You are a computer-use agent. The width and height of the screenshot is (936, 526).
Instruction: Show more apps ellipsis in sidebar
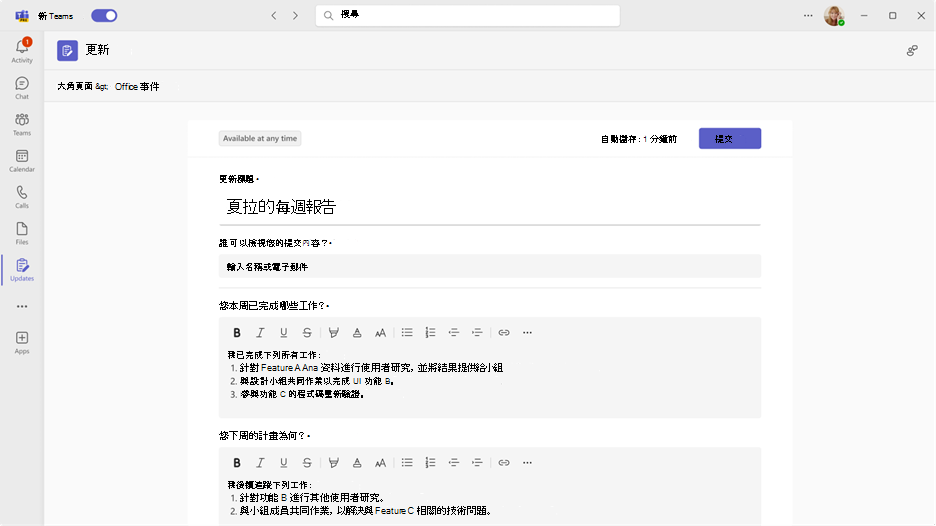22,306
